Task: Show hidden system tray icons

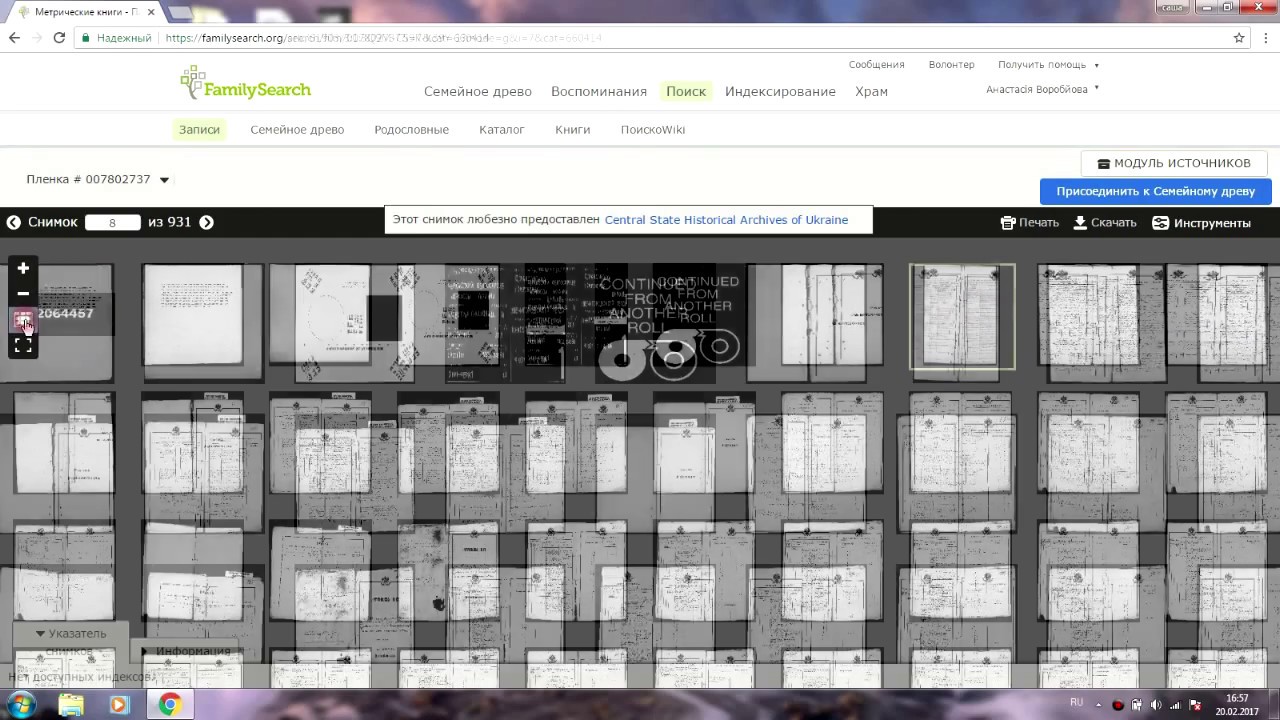Action: [x=1098, y=705]
